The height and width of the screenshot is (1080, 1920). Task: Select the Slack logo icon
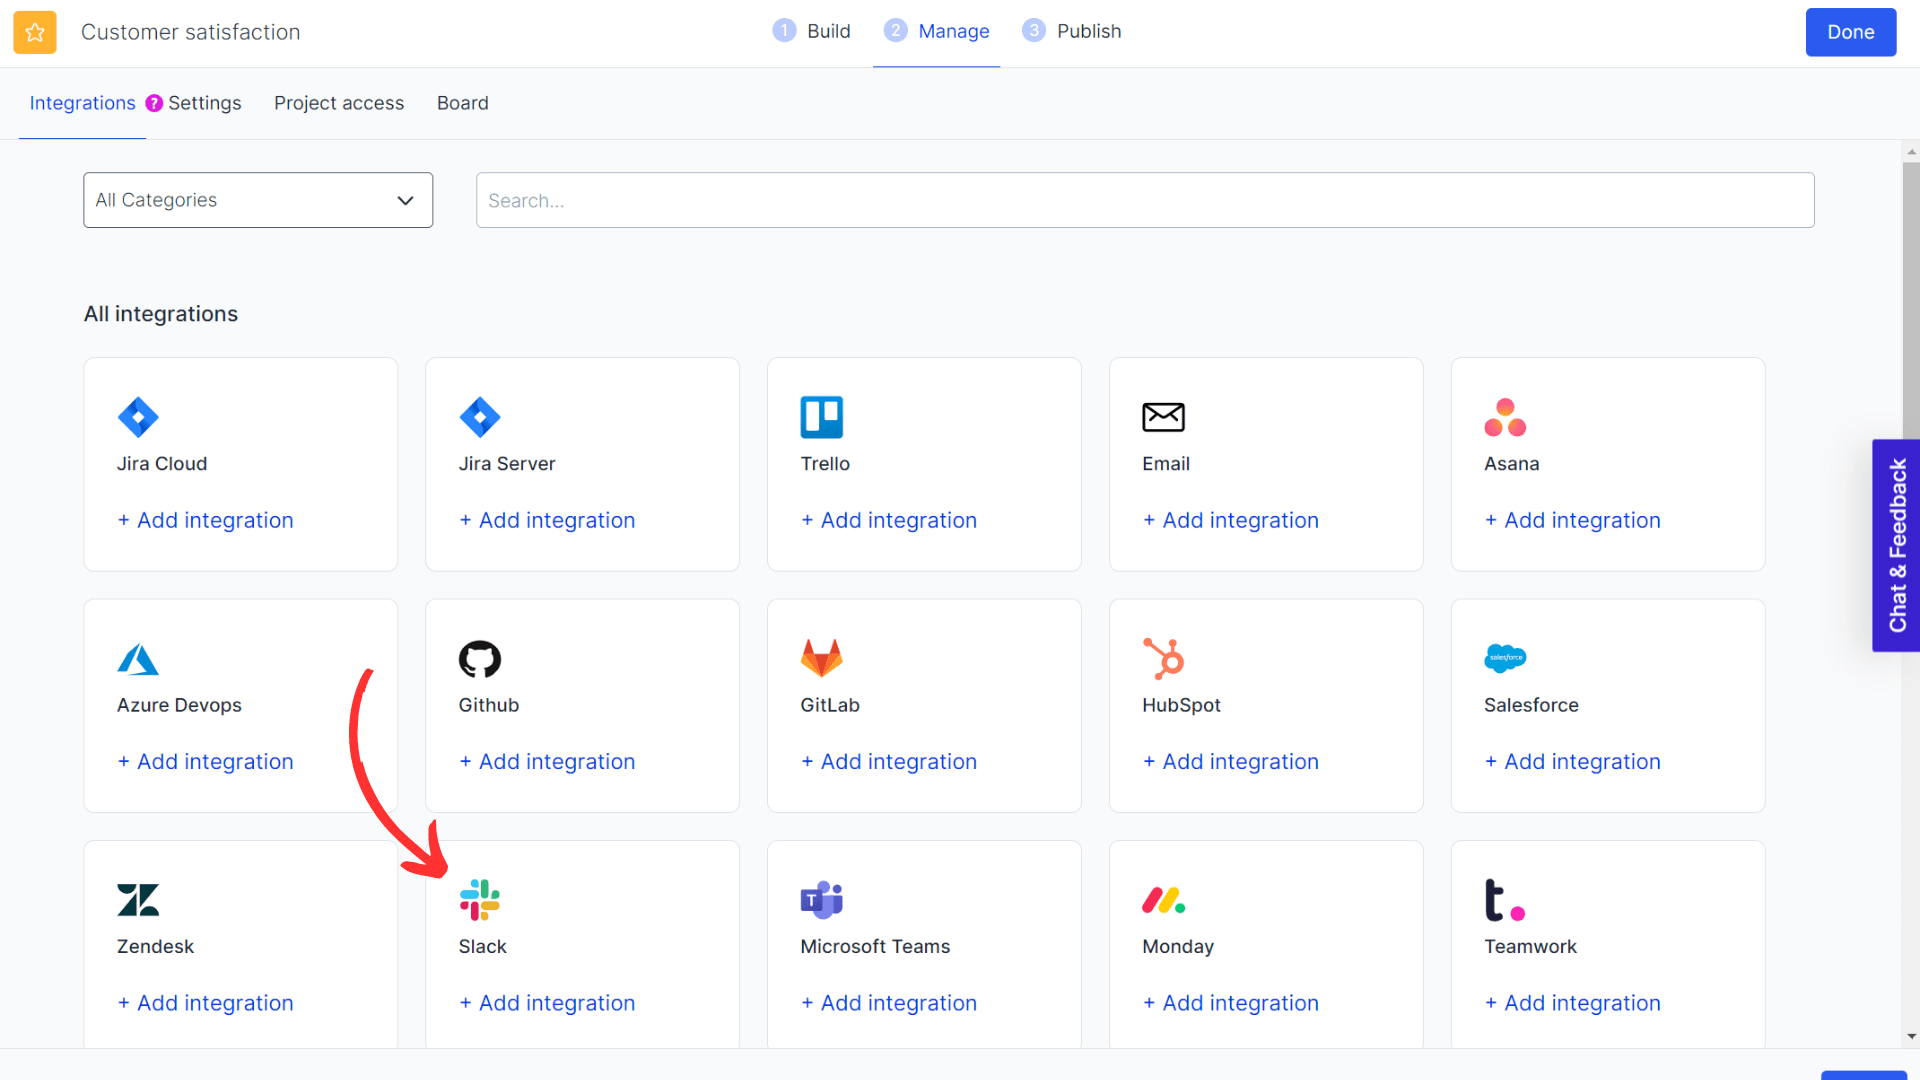(x=480, y=900)
